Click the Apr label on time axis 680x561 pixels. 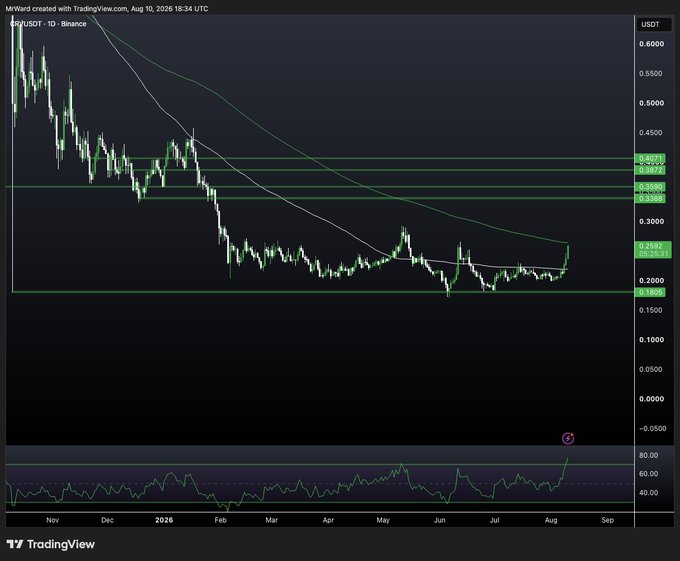tap(328, 520)
